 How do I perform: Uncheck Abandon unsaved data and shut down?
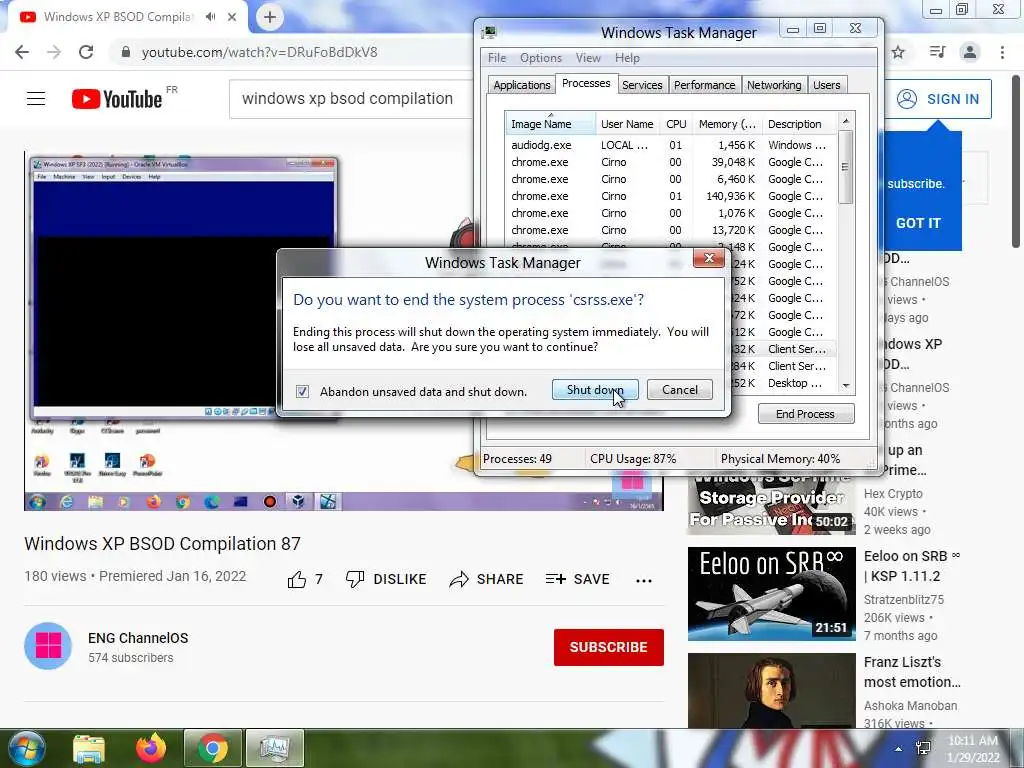tap(302, 391)
